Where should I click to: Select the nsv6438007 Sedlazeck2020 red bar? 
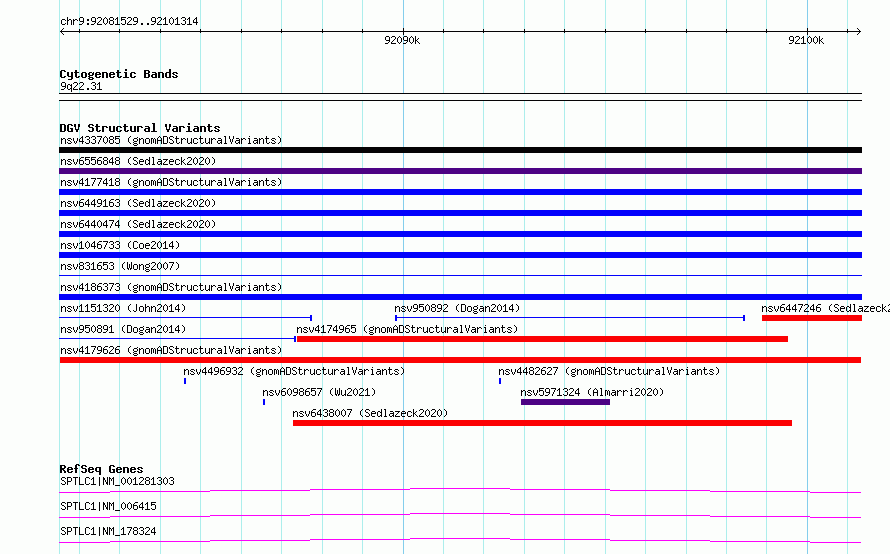[542, 423]
